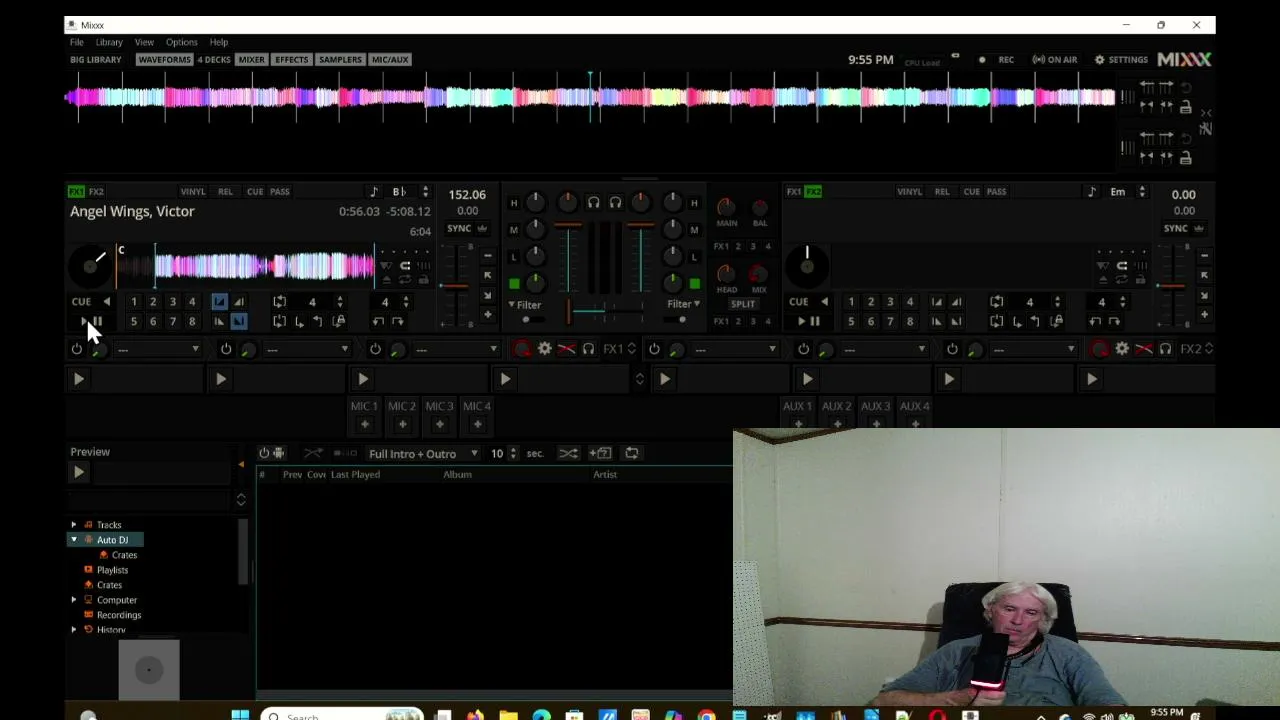Open the Library menu

click(109, 42)
